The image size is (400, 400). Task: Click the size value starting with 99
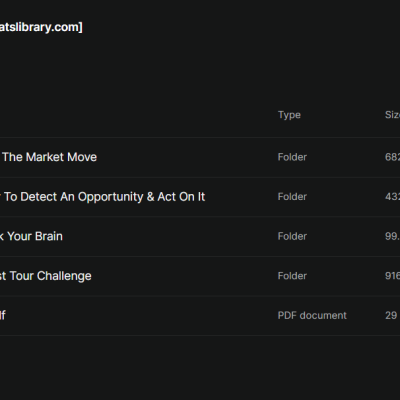coord(392,236)
